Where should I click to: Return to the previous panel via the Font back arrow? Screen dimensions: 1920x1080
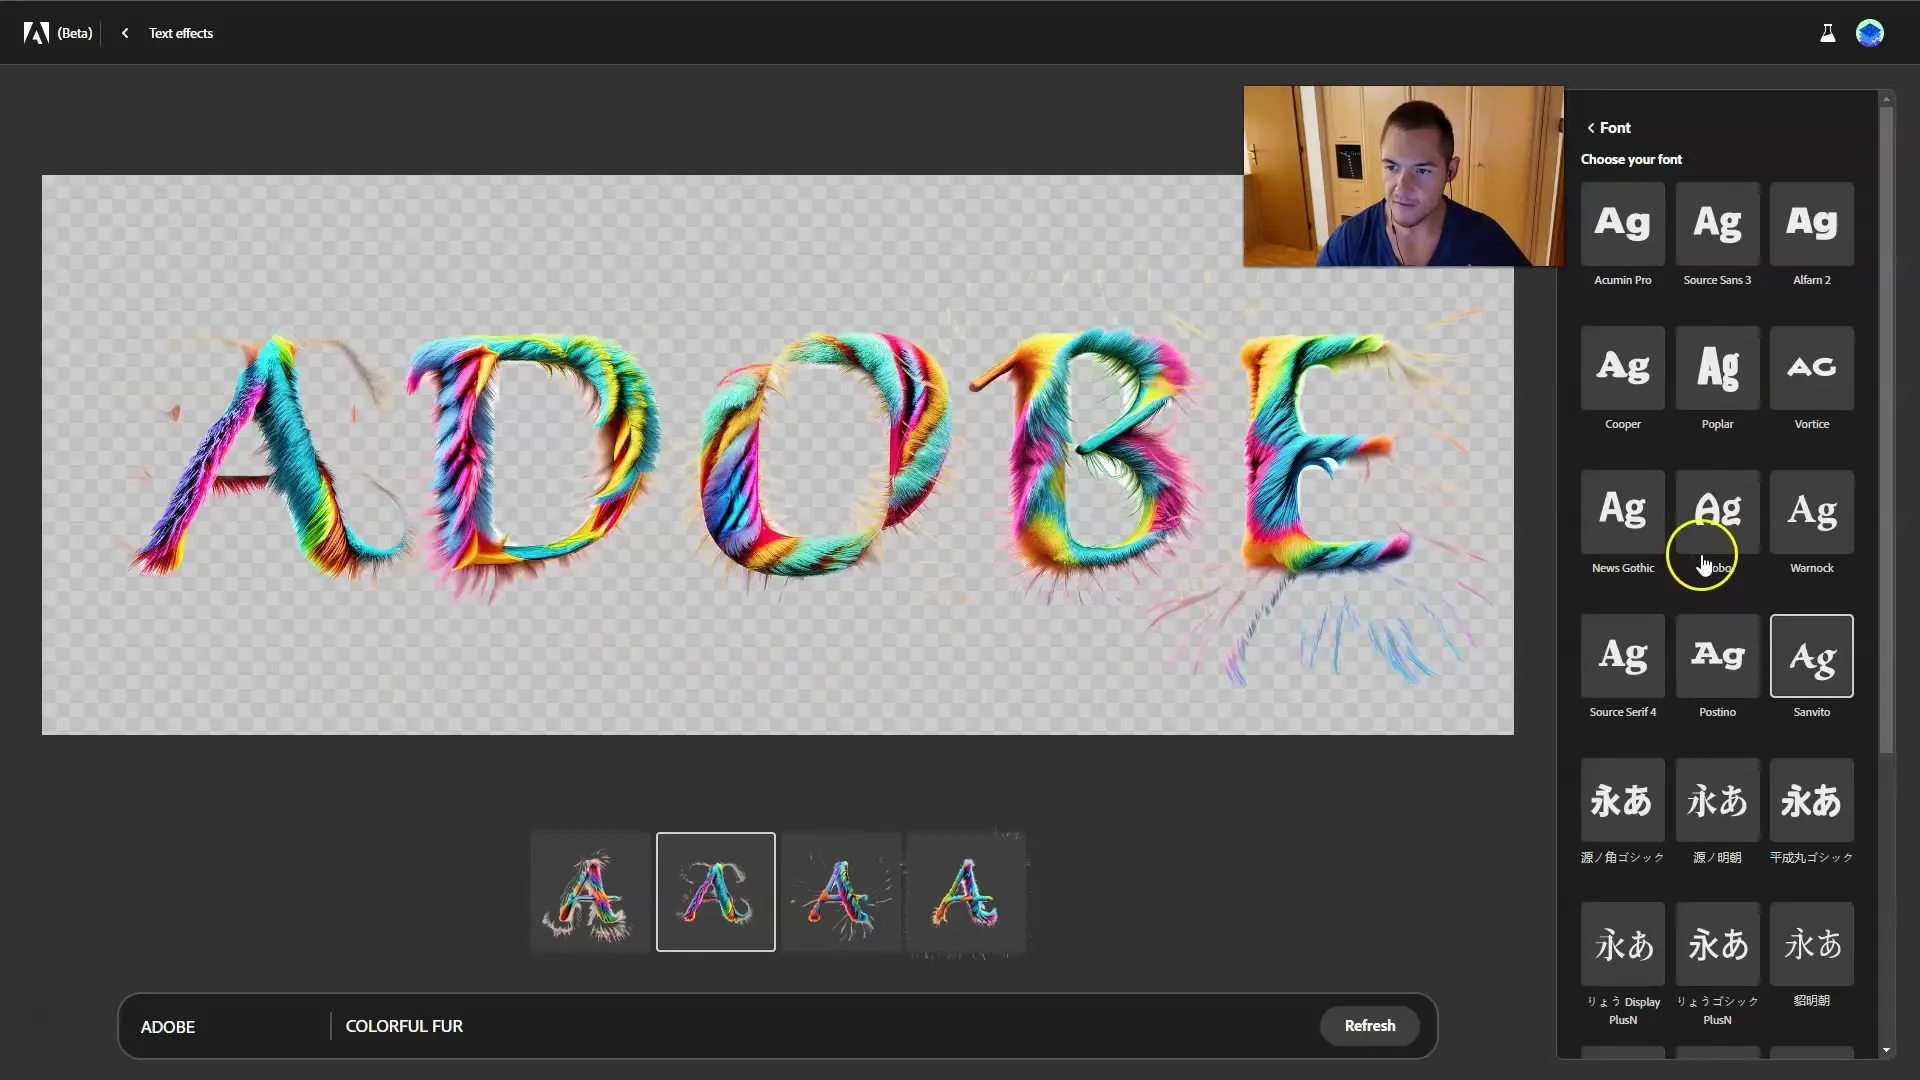click(x=1590, y=128)
